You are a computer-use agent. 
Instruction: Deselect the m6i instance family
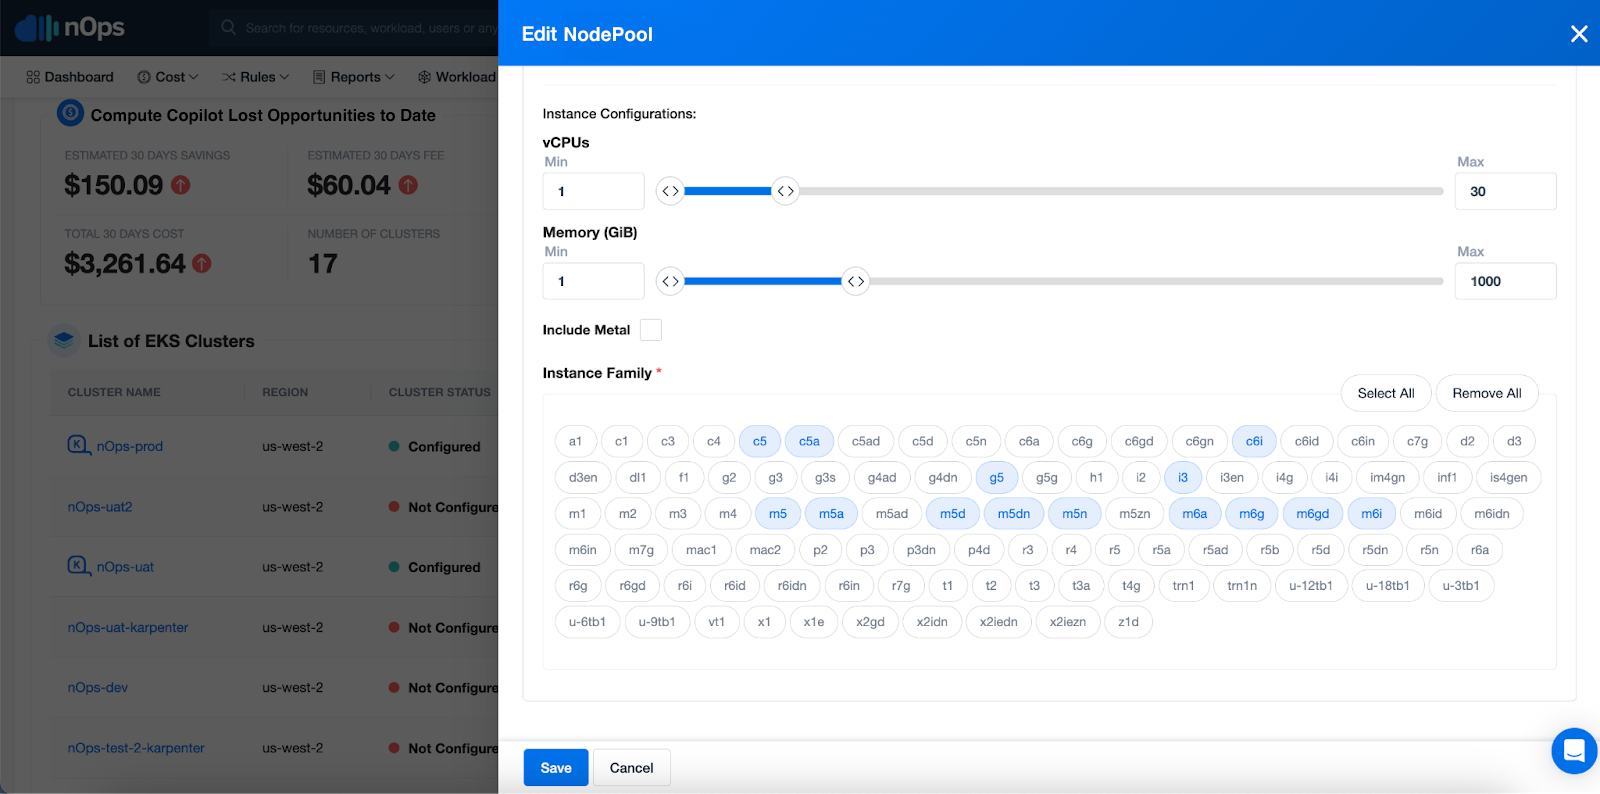click(1372, 513)
